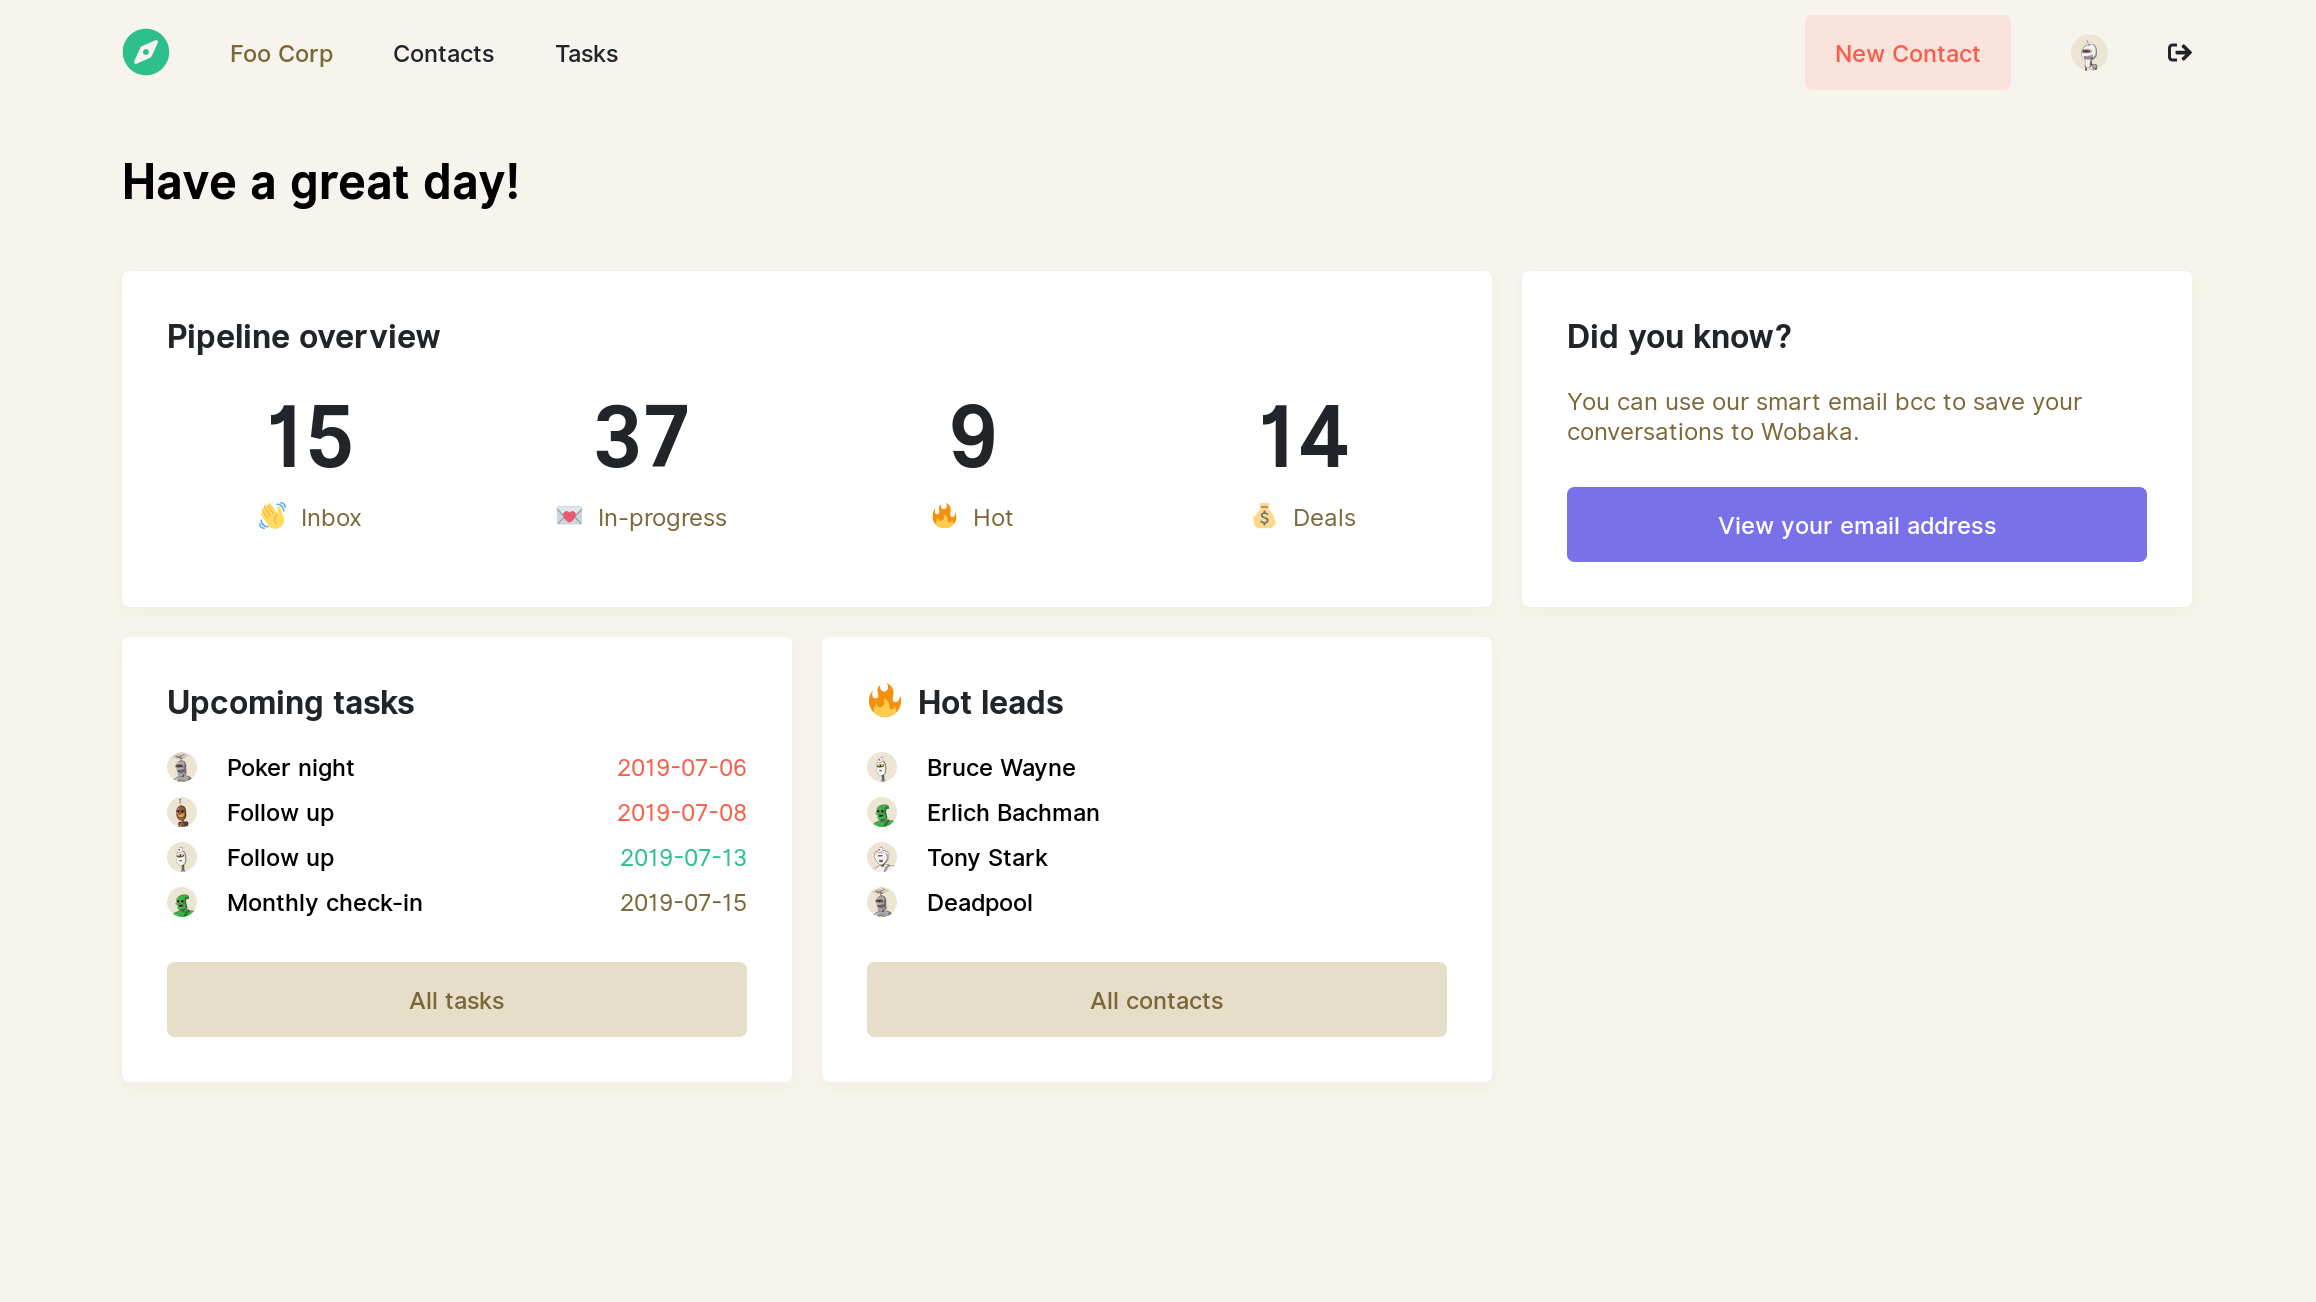
Task: Click Bruce Wayne contact avatar icon
Action: (x=883, y=768)
